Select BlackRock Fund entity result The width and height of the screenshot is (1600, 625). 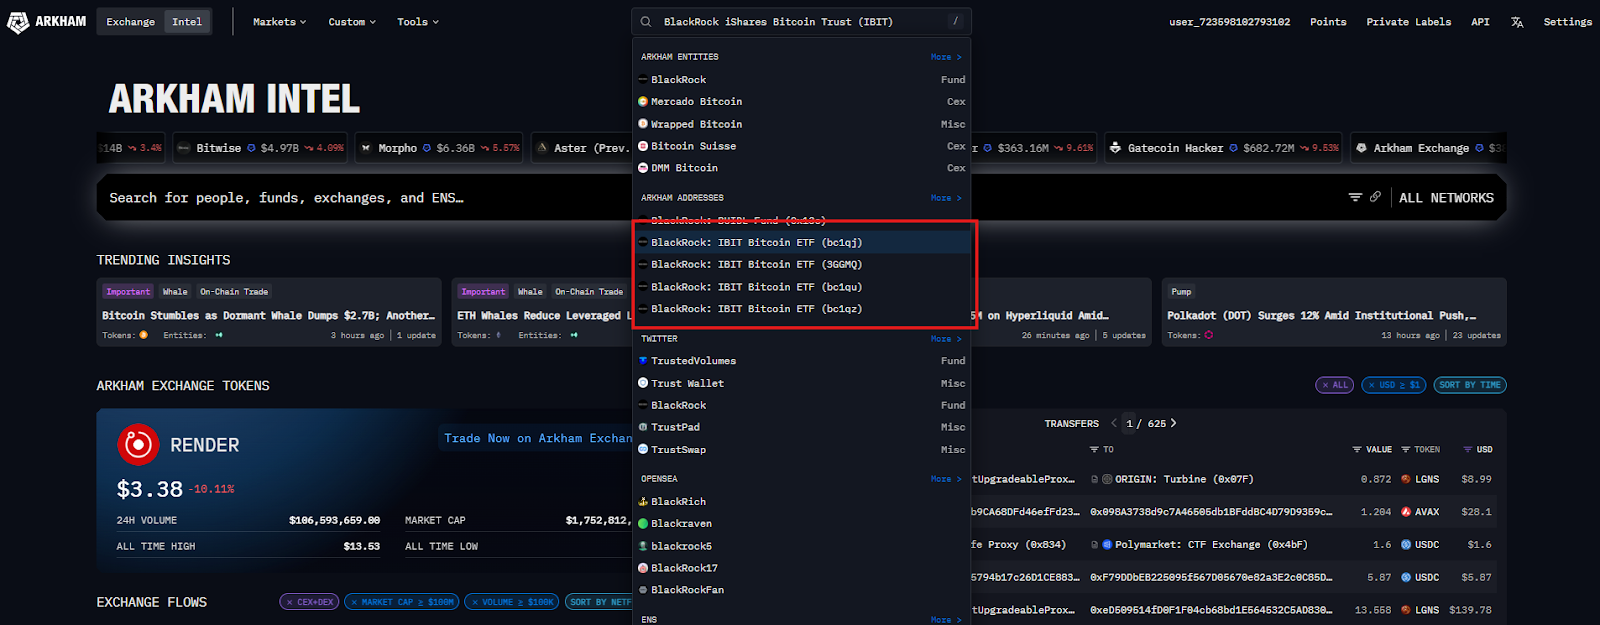tap(802, 80)
